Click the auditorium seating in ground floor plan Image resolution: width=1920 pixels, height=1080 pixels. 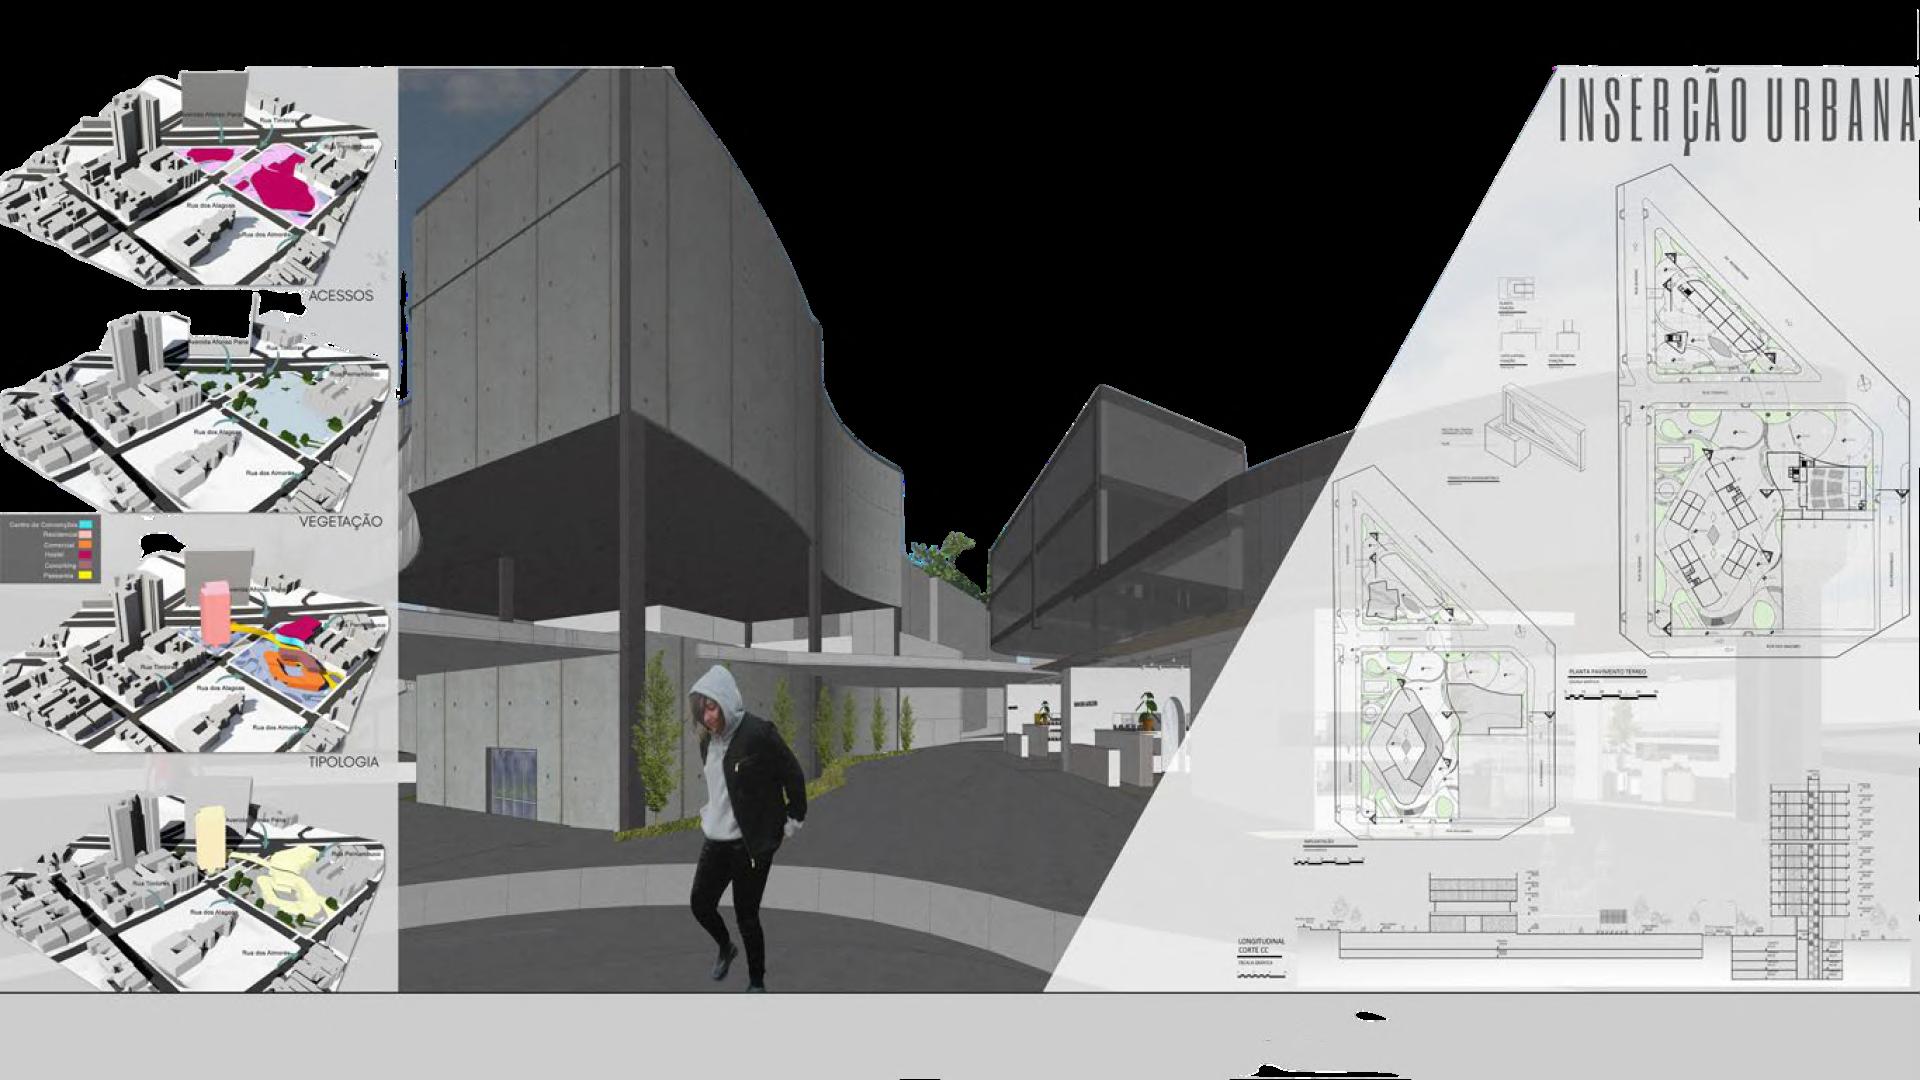click(1829, 488)
